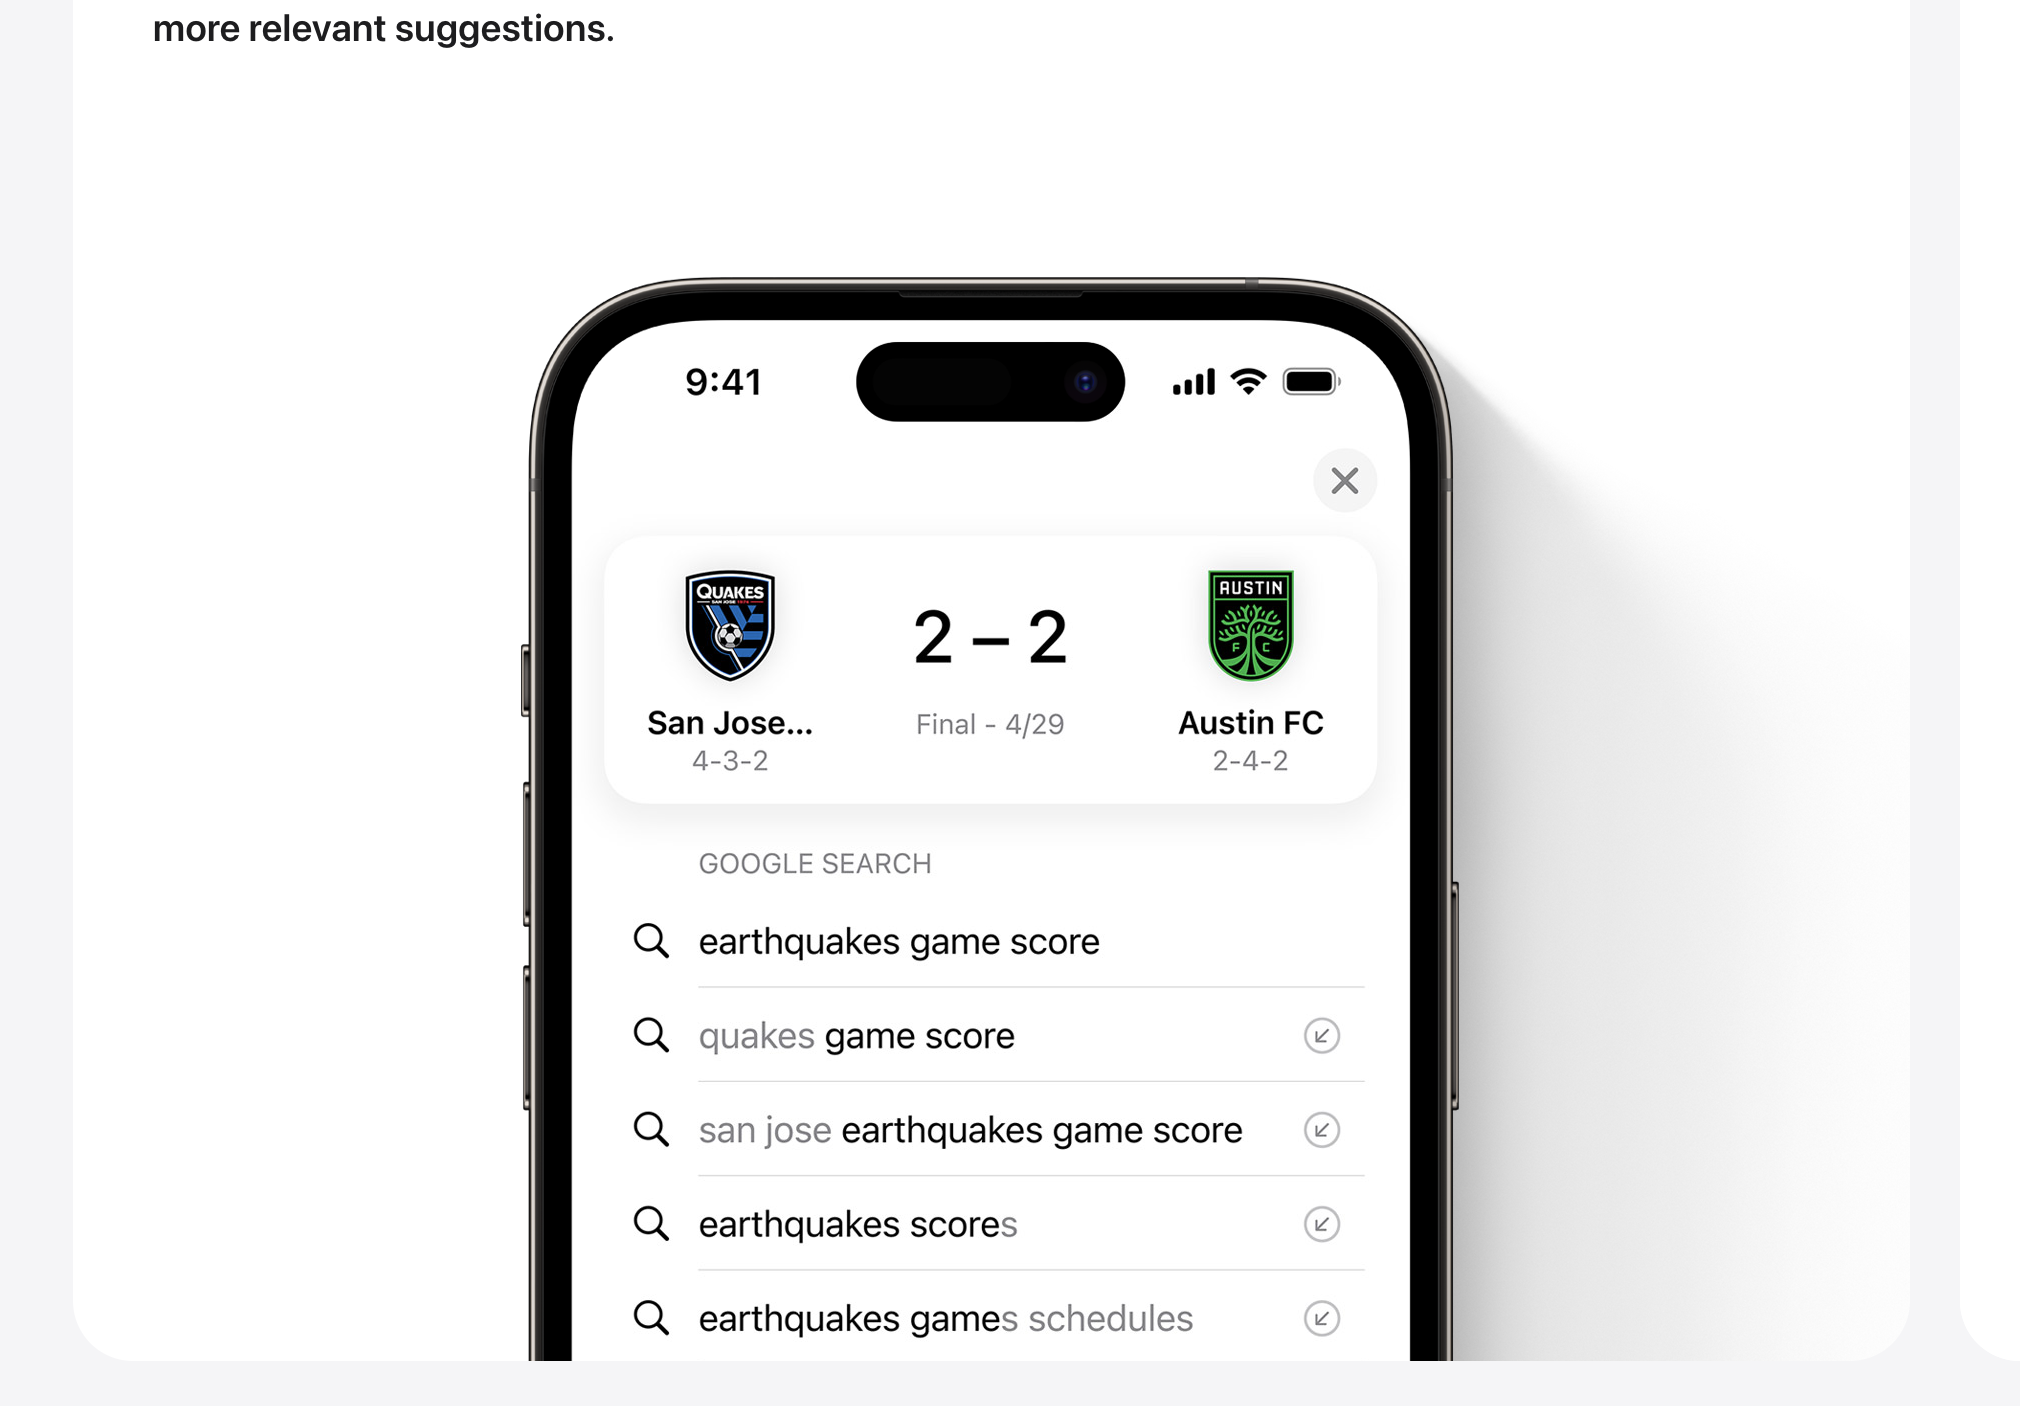Tap the Google Search input field
Image resolution: width=2020 pixels, height=1406 pixels.
point(990,939)
